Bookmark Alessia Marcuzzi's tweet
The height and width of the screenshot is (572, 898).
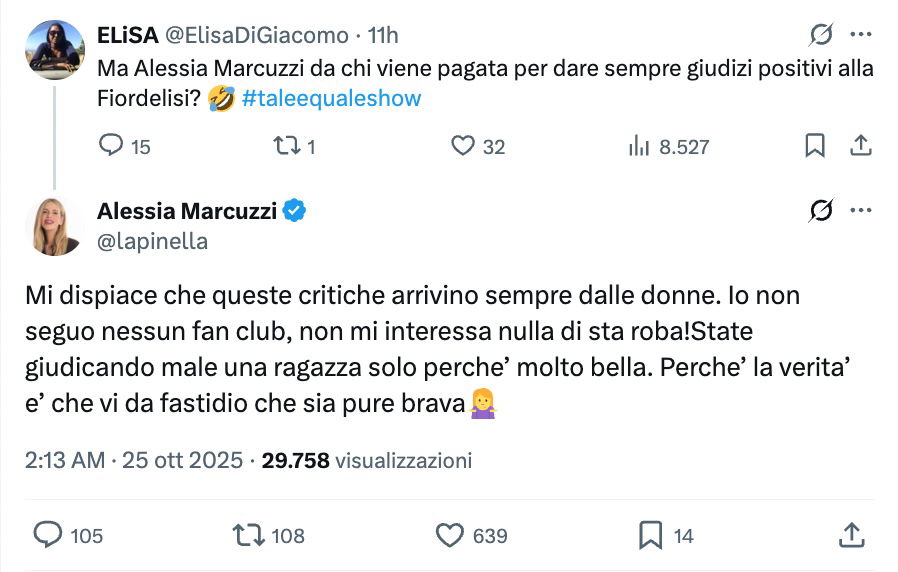click(x=650, y=535)
